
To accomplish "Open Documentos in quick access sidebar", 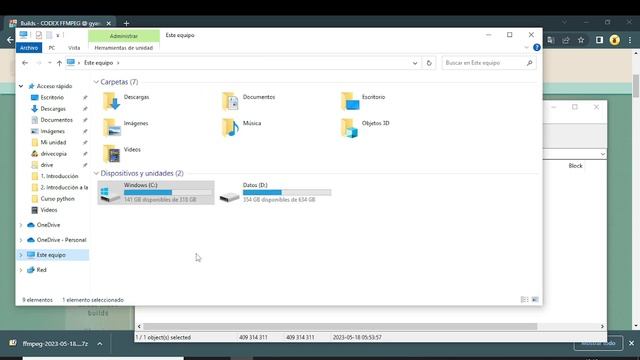I will [x=56, y=120].
